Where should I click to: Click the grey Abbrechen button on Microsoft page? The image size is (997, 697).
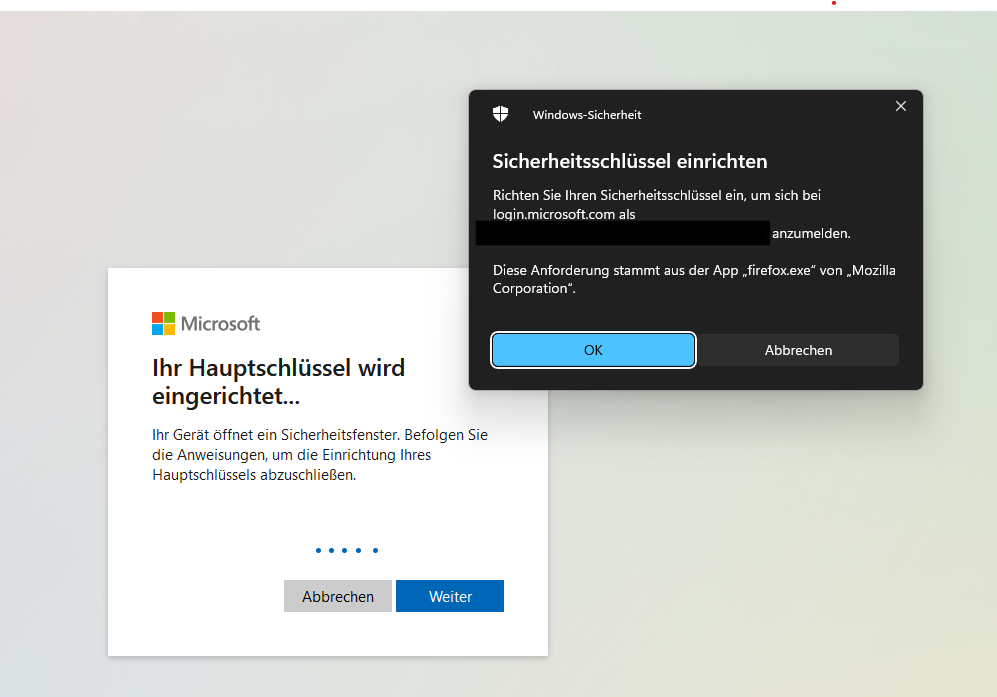pos(338,596)
